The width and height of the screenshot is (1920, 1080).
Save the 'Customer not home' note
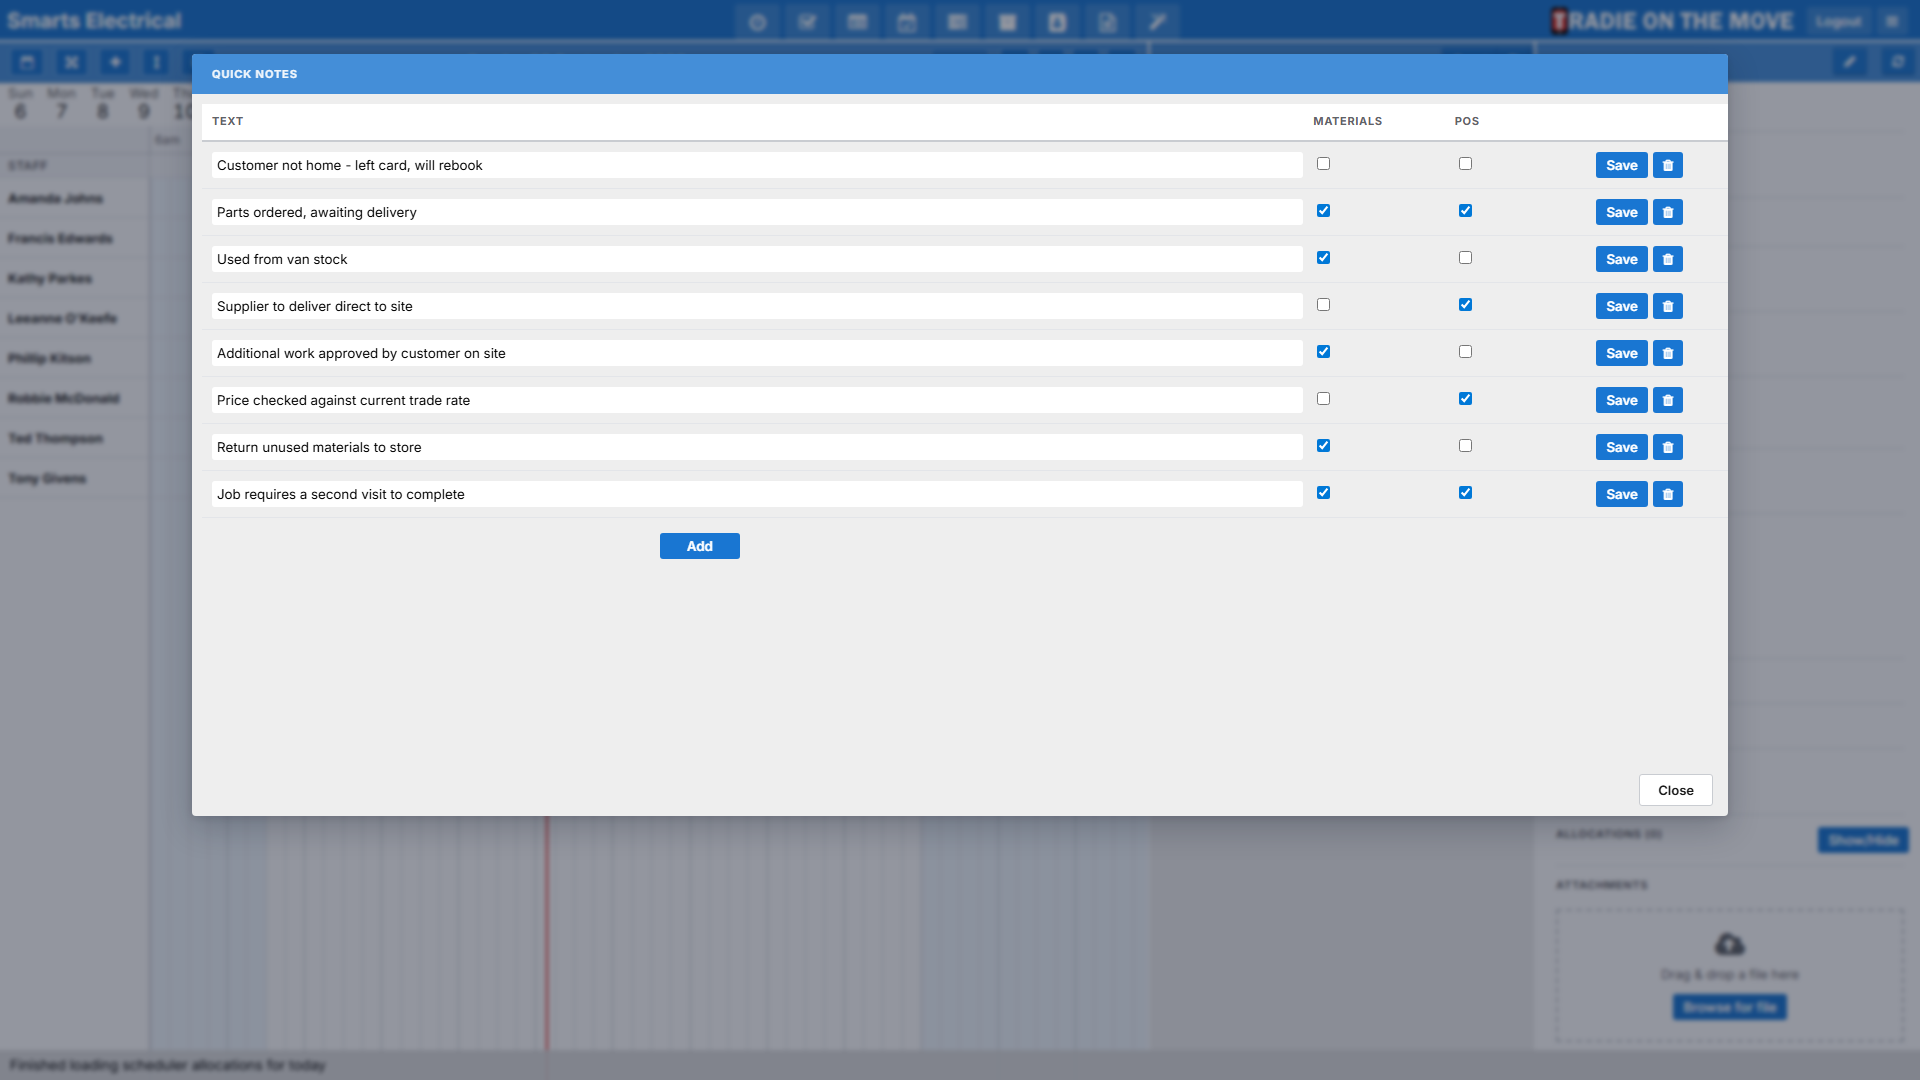[x=1621, y=165]
